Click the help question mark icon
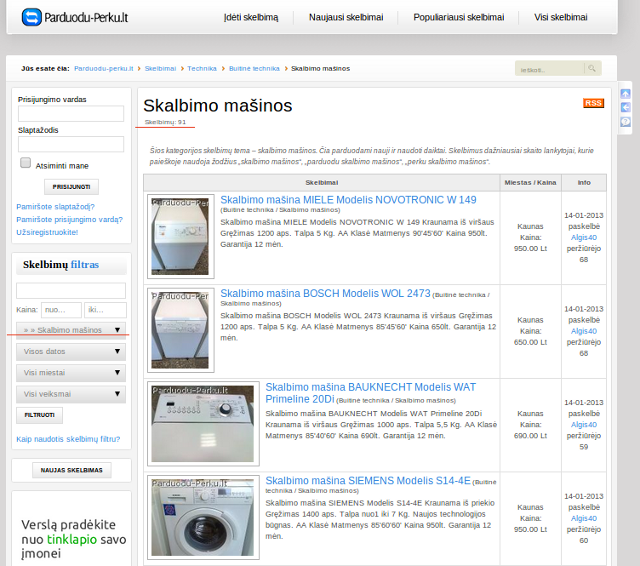The width and height of the screenshot is (640, 566). (x=625, y=121)
